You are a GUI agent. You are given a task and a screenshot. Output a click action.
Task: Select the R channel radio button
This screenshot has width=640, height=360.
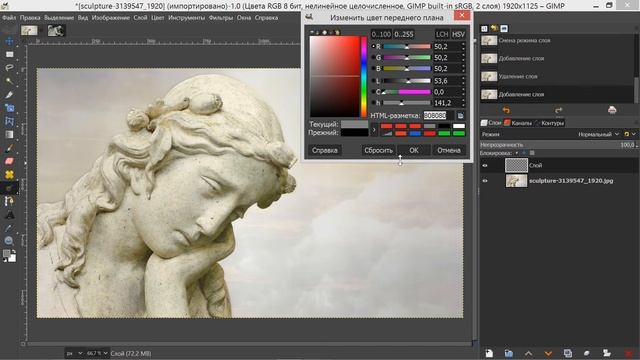pos(373,47)
